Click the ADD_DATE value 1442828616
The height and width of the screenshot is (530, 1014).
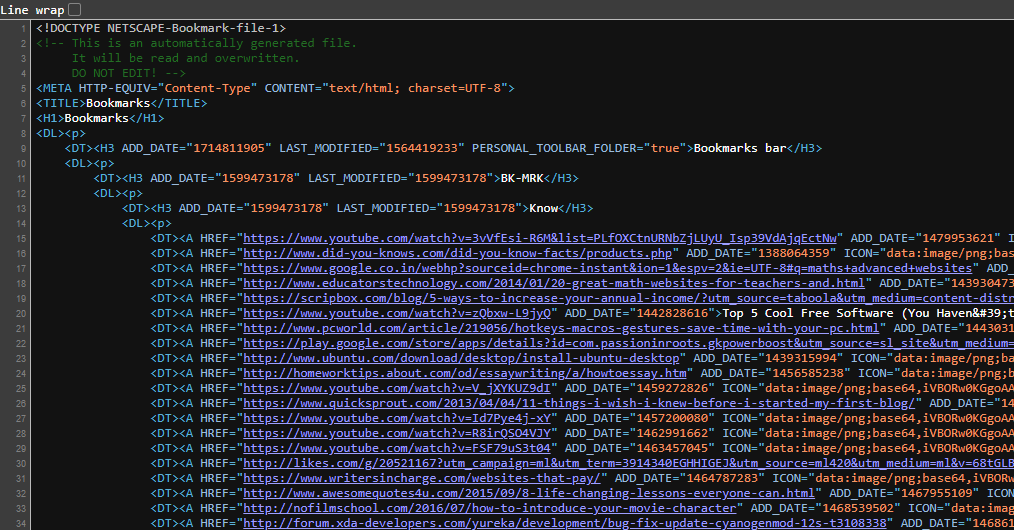[672, 313]
